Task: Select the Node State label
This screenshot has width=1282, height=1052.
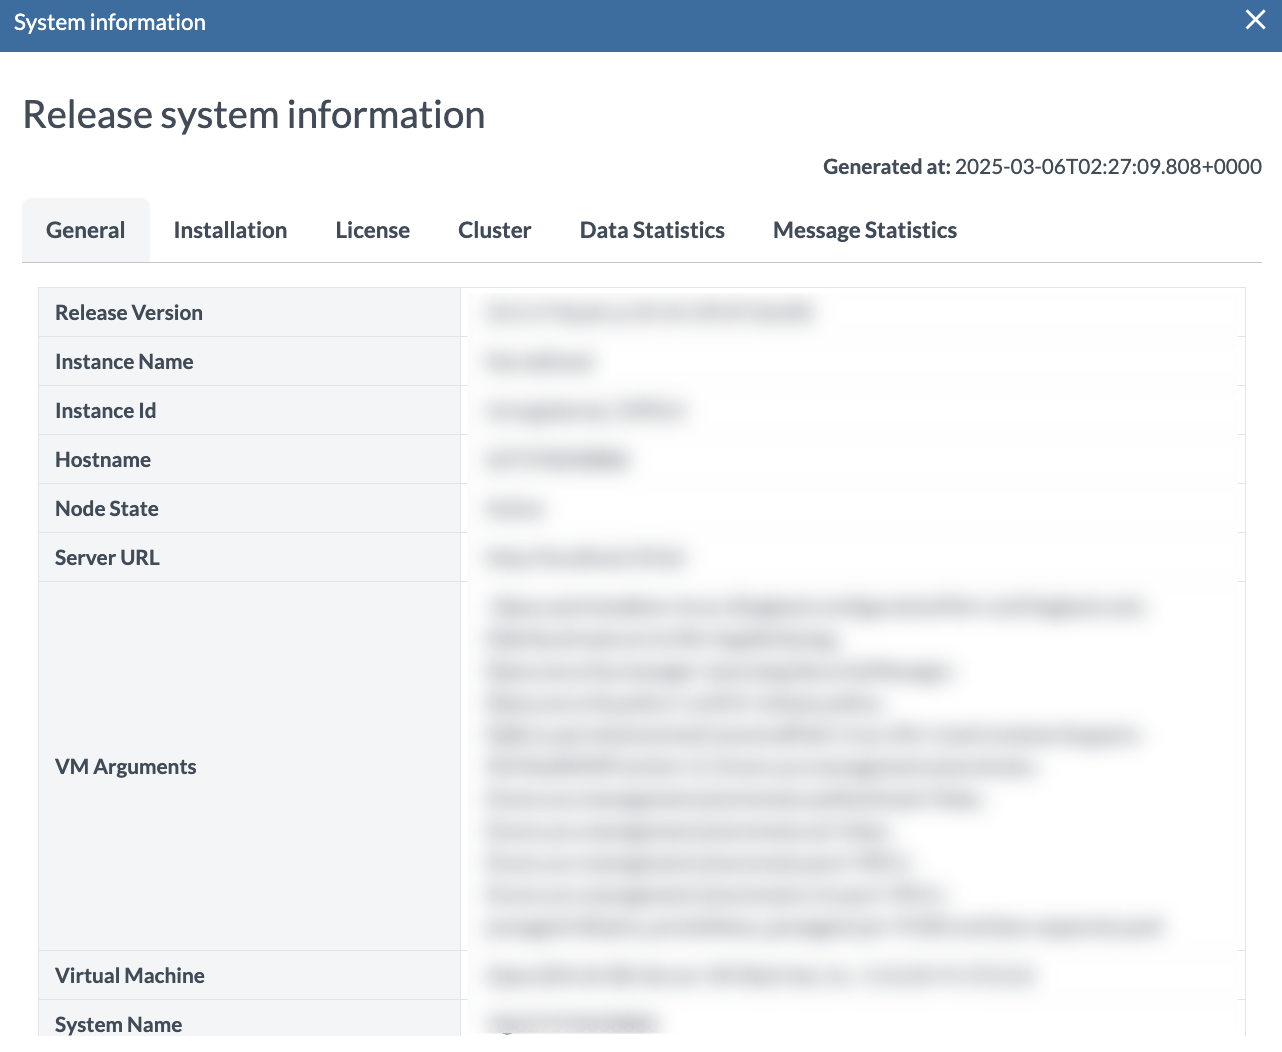Action: pyautogui.click(x=107, y=509)
